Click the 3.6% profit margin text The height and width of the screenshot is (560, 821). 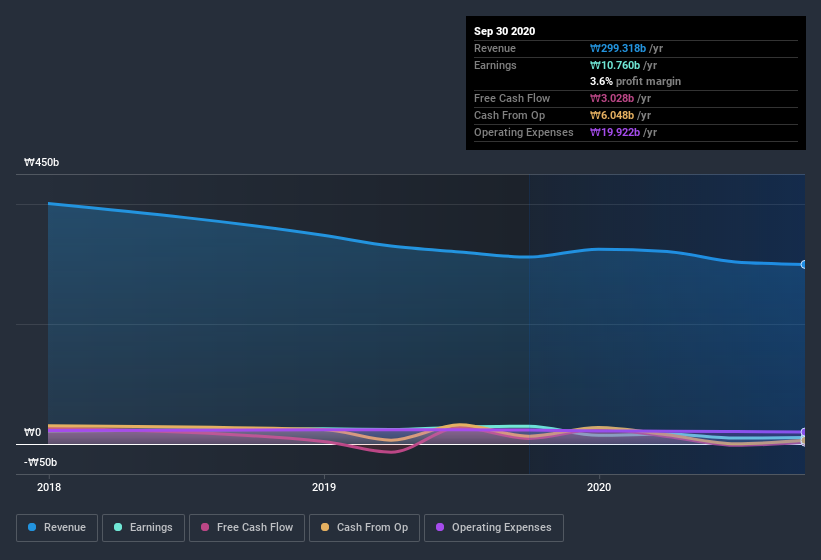click(x=636, y=81)
